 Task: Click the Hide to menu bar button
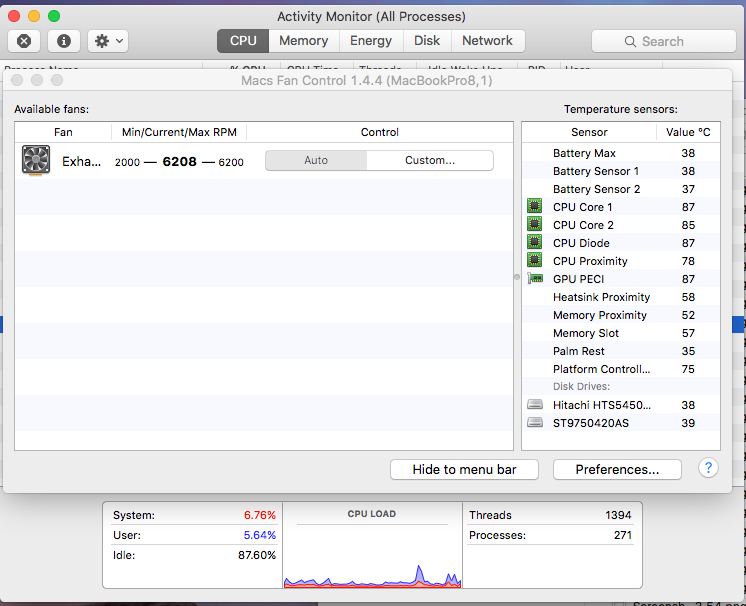point(464,469)
